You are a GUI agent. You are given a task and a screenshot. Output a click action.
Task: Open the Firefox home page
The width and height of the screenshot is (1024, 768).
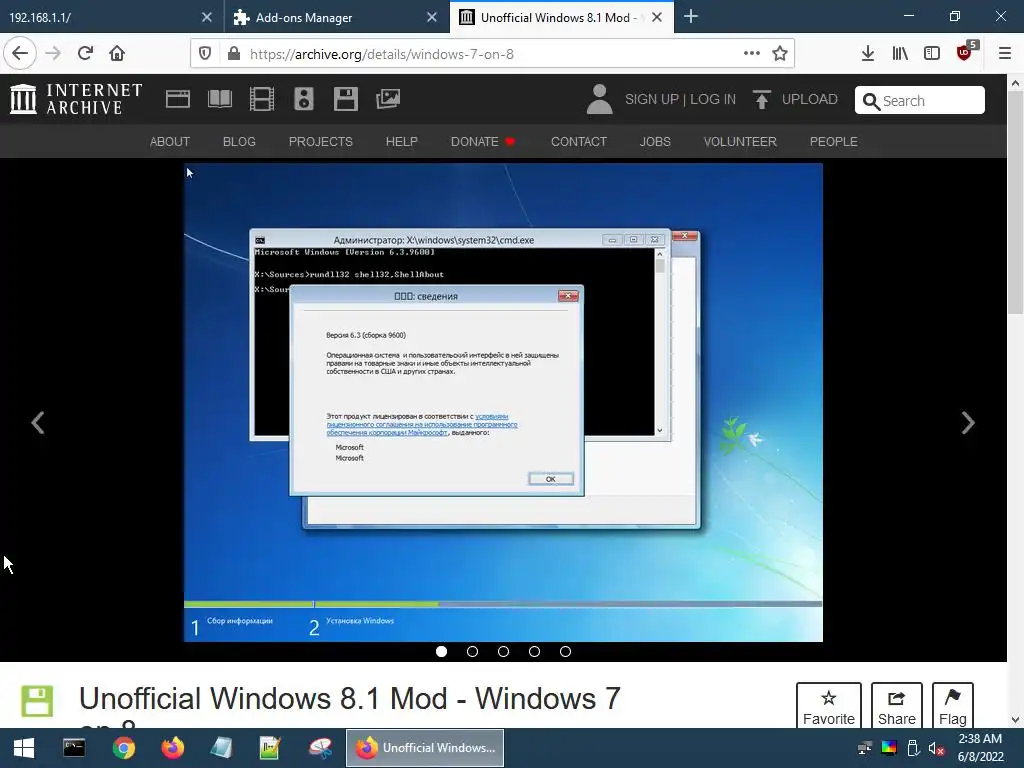tap(117, 54)
